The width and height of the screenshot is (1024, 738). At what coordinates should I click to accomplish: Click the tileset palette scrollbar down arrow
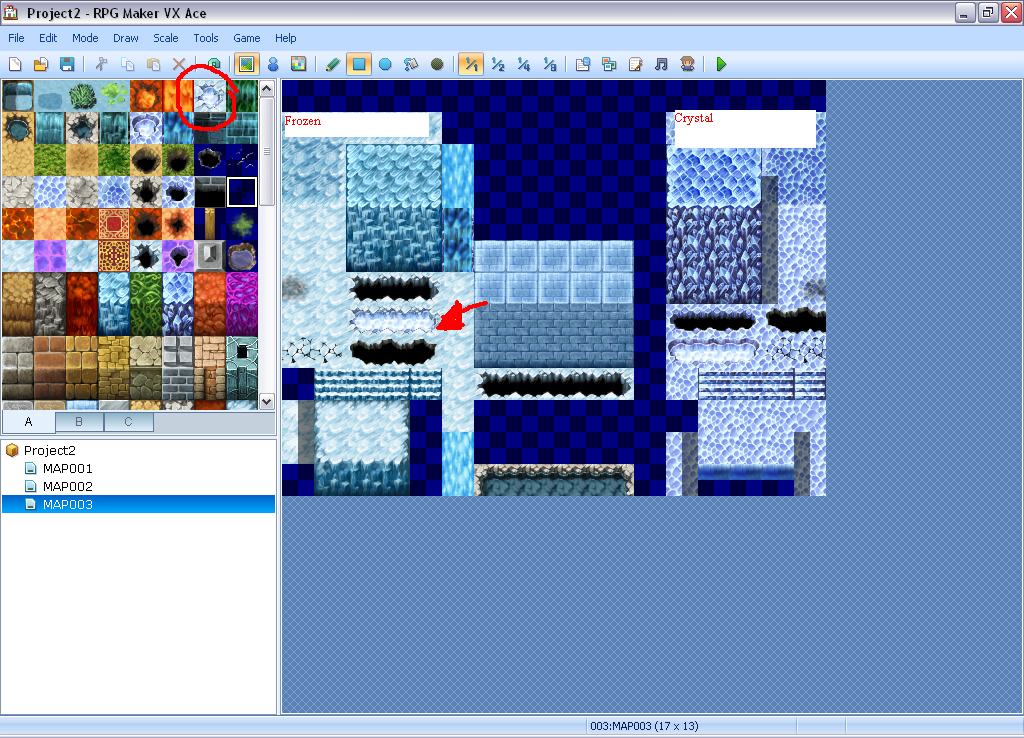(x=266, y=400)
